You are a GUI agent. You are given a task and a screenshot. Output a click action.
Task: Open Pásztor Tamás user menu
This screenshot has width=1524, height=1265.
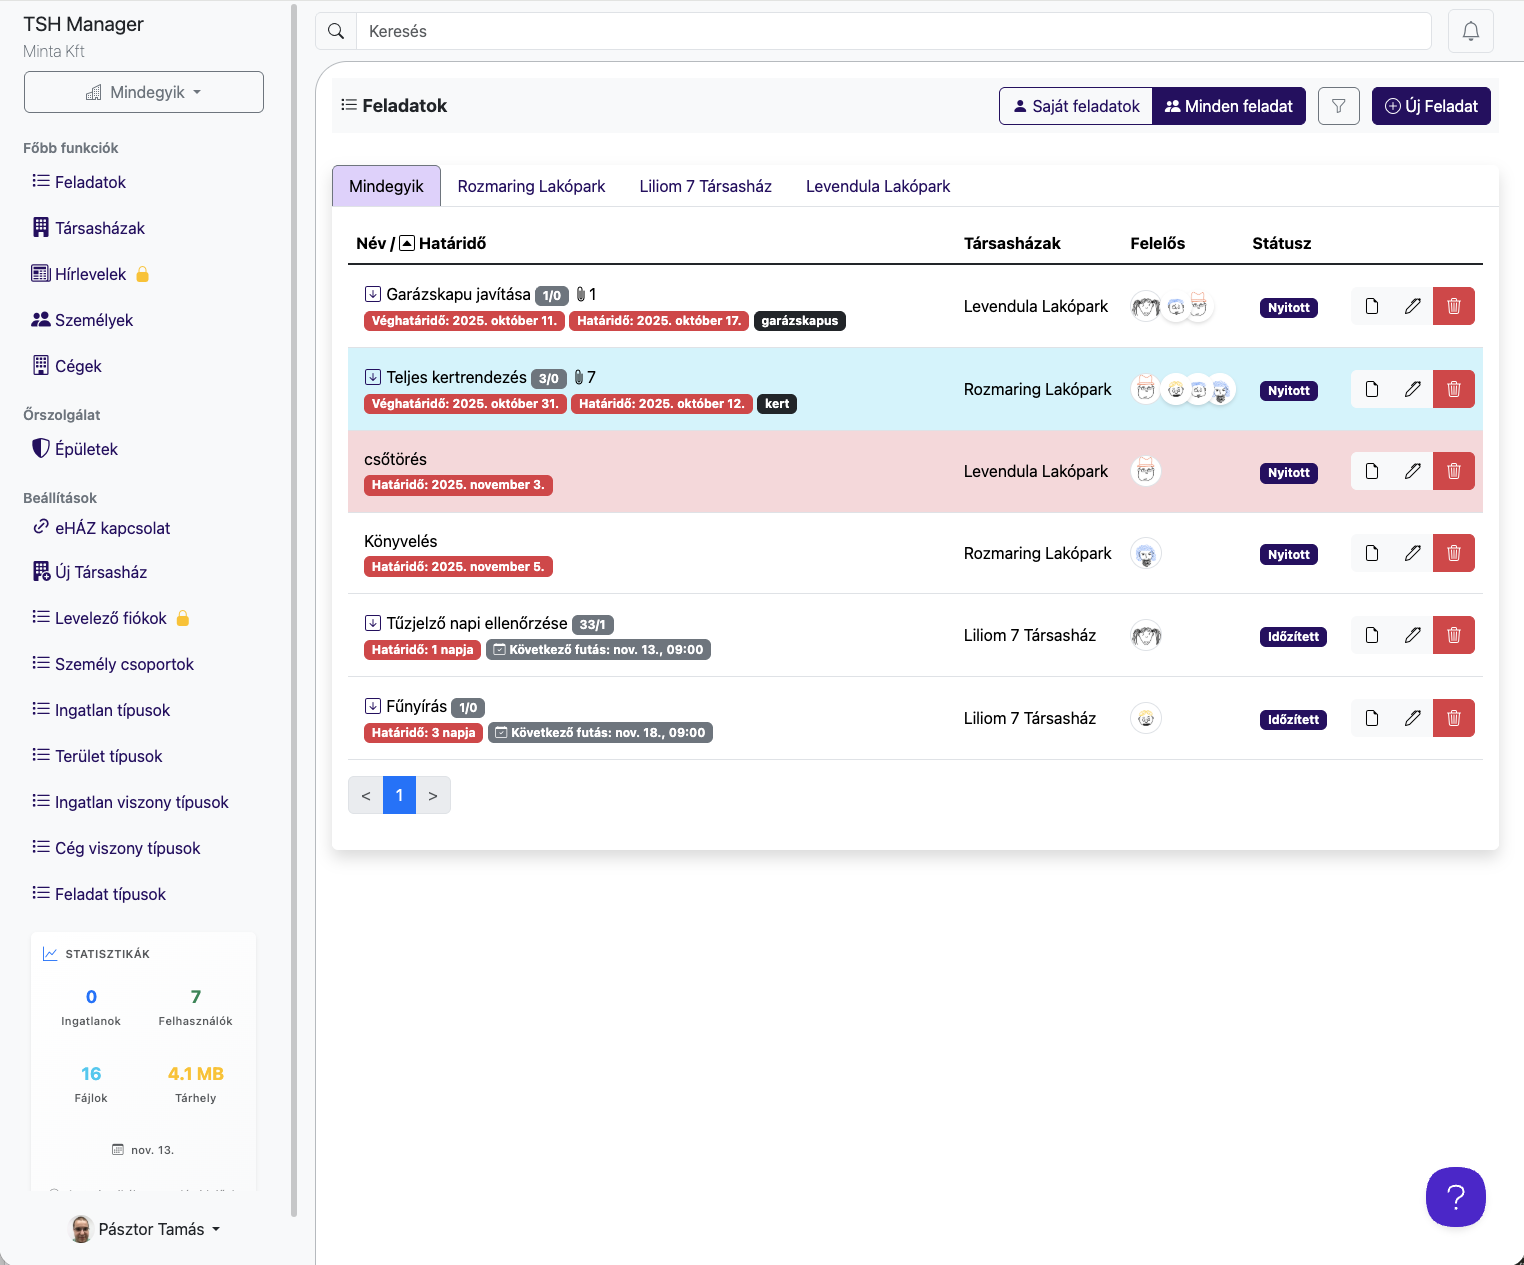(x=146, y=1229)
